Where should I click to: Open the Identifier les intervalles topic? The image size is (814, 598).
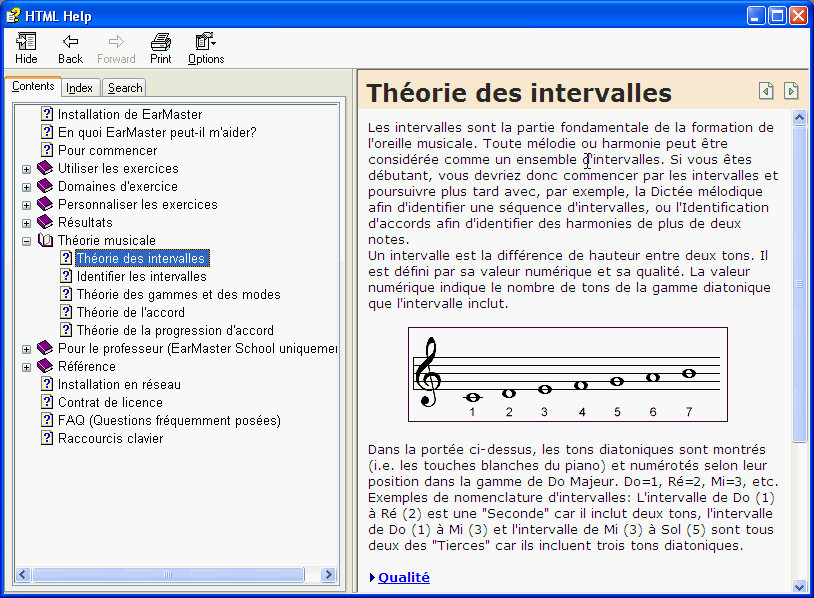142,276
